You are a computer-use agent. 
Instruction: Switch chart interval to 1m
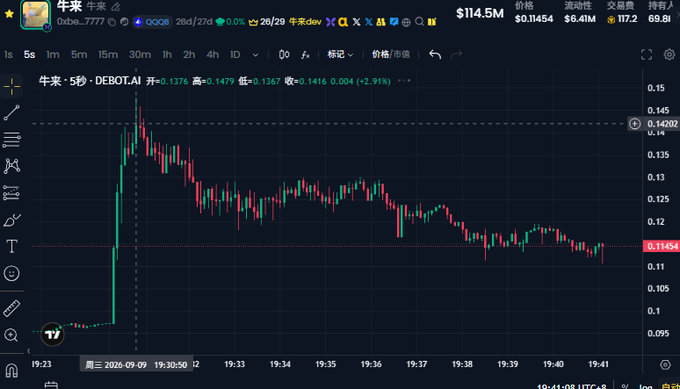[53, 55]
